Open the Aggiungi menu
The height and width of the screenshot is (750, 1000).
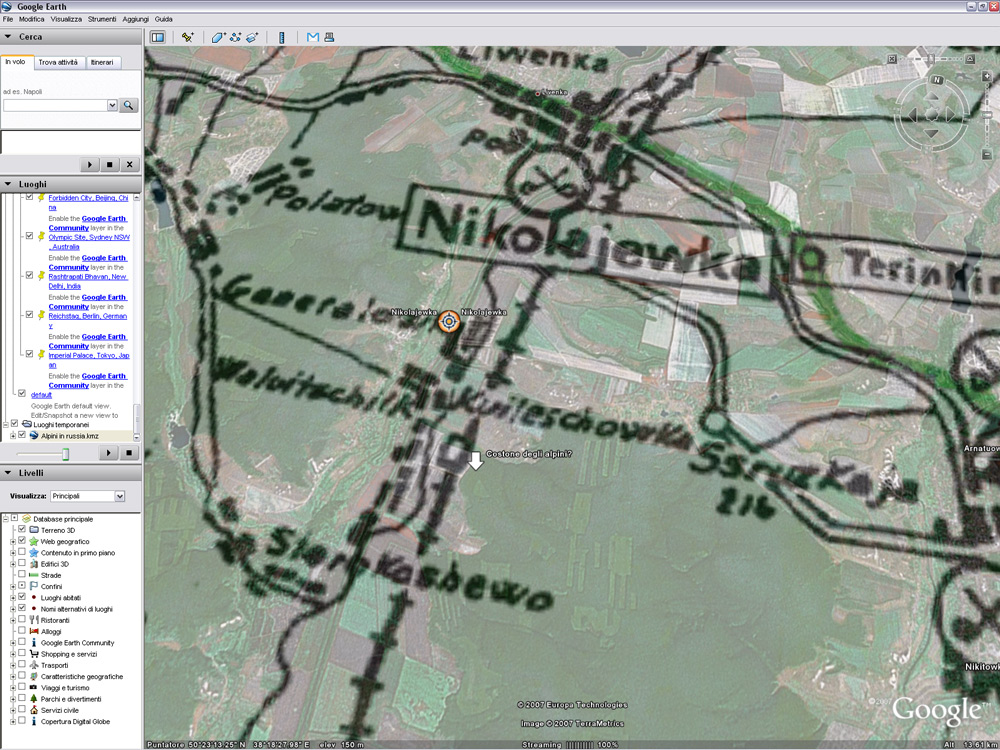135,19
